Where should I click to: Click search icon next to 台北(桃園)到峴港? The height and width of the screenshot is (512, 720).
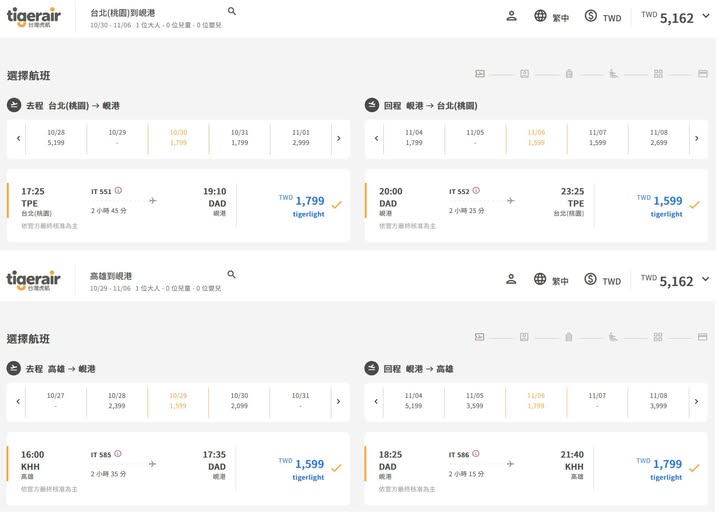coord(232,11)
